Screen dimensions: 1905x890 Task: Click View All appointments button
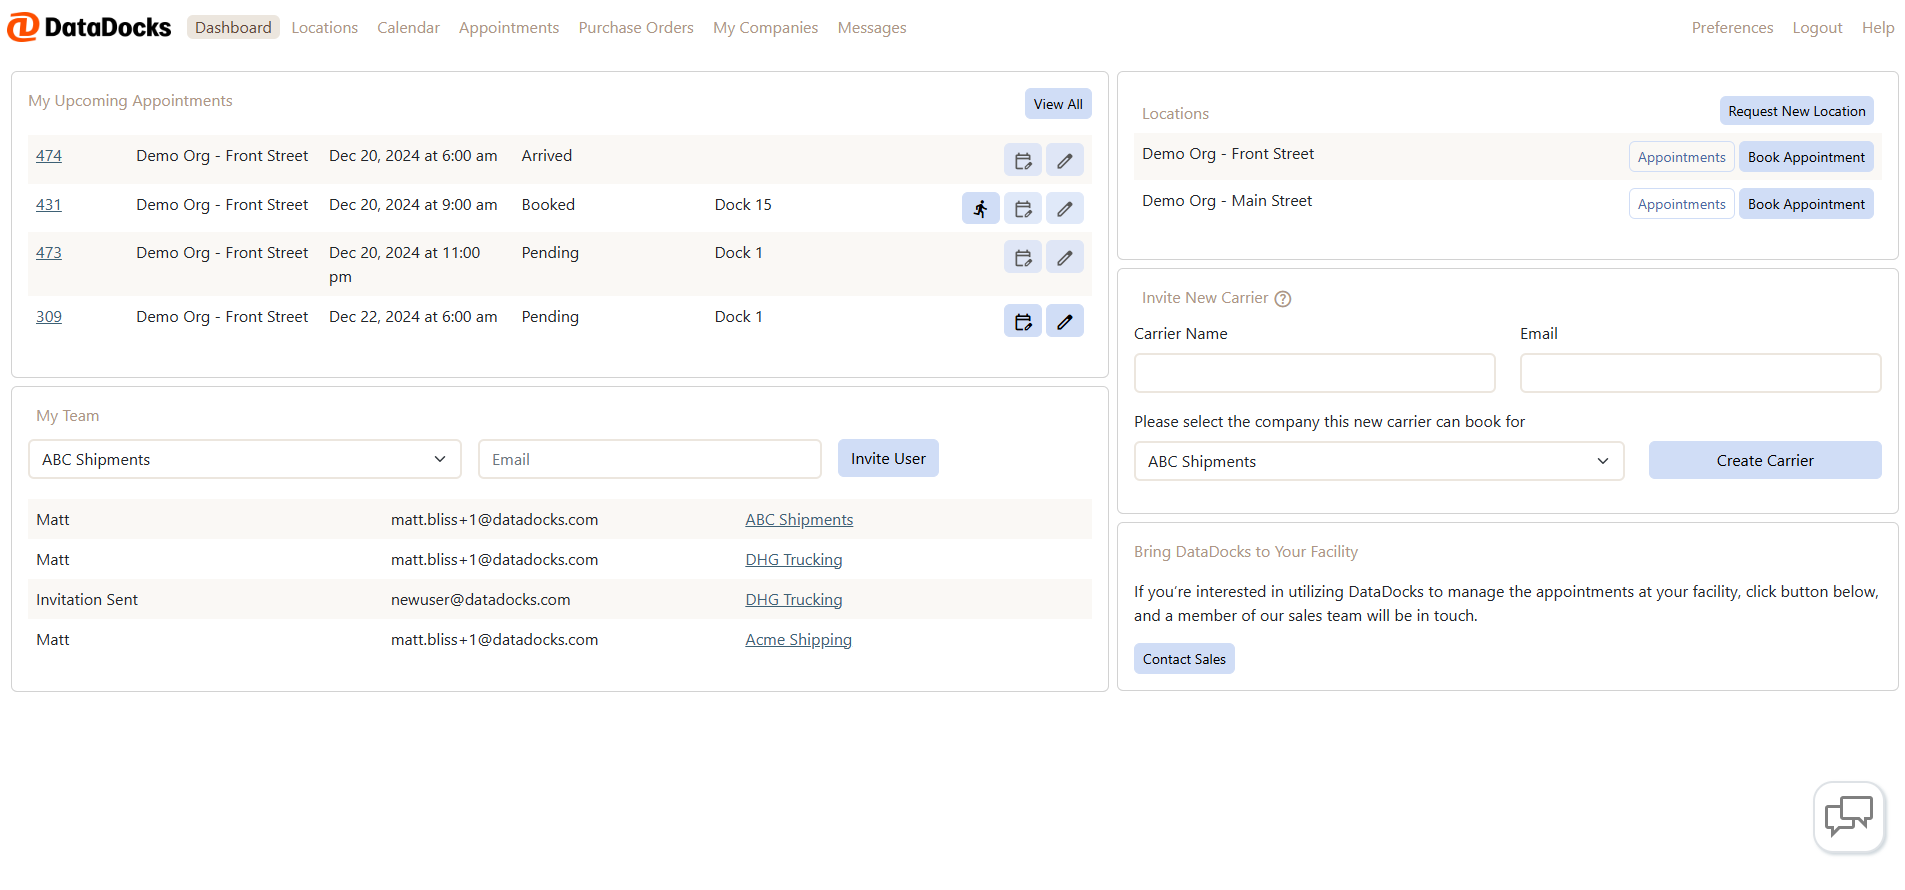[1058, 104]
